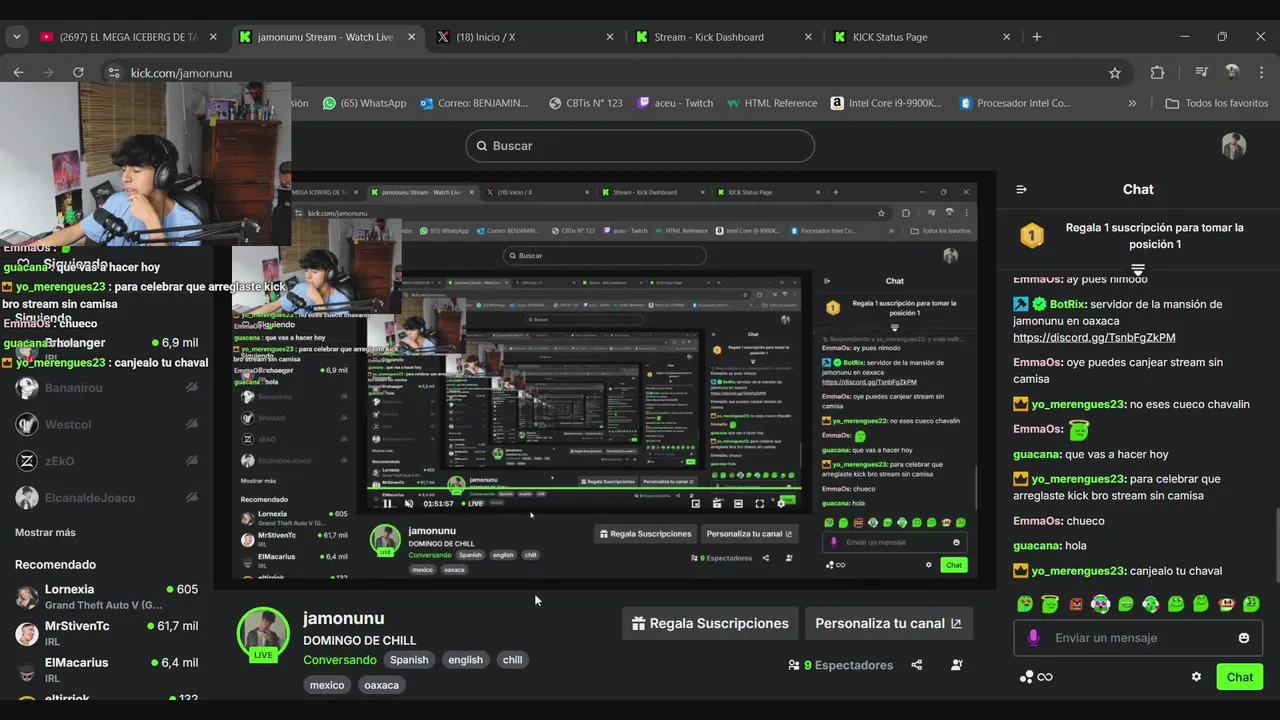Select the english tag
1280x720 pixels.
pyautogui.click(x=465, y=660)
